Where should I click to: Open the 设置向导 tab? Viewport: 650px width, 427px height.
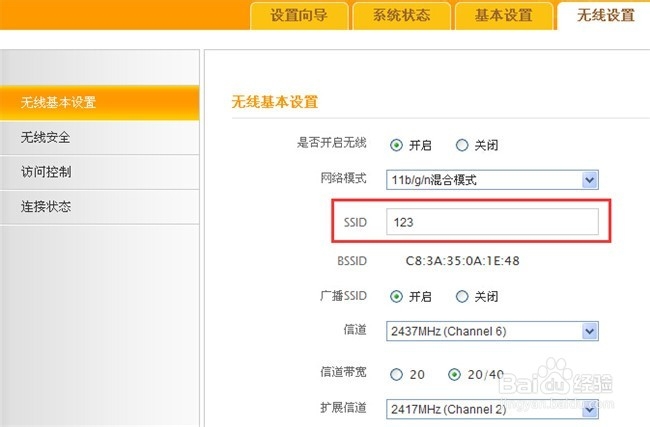299,15
